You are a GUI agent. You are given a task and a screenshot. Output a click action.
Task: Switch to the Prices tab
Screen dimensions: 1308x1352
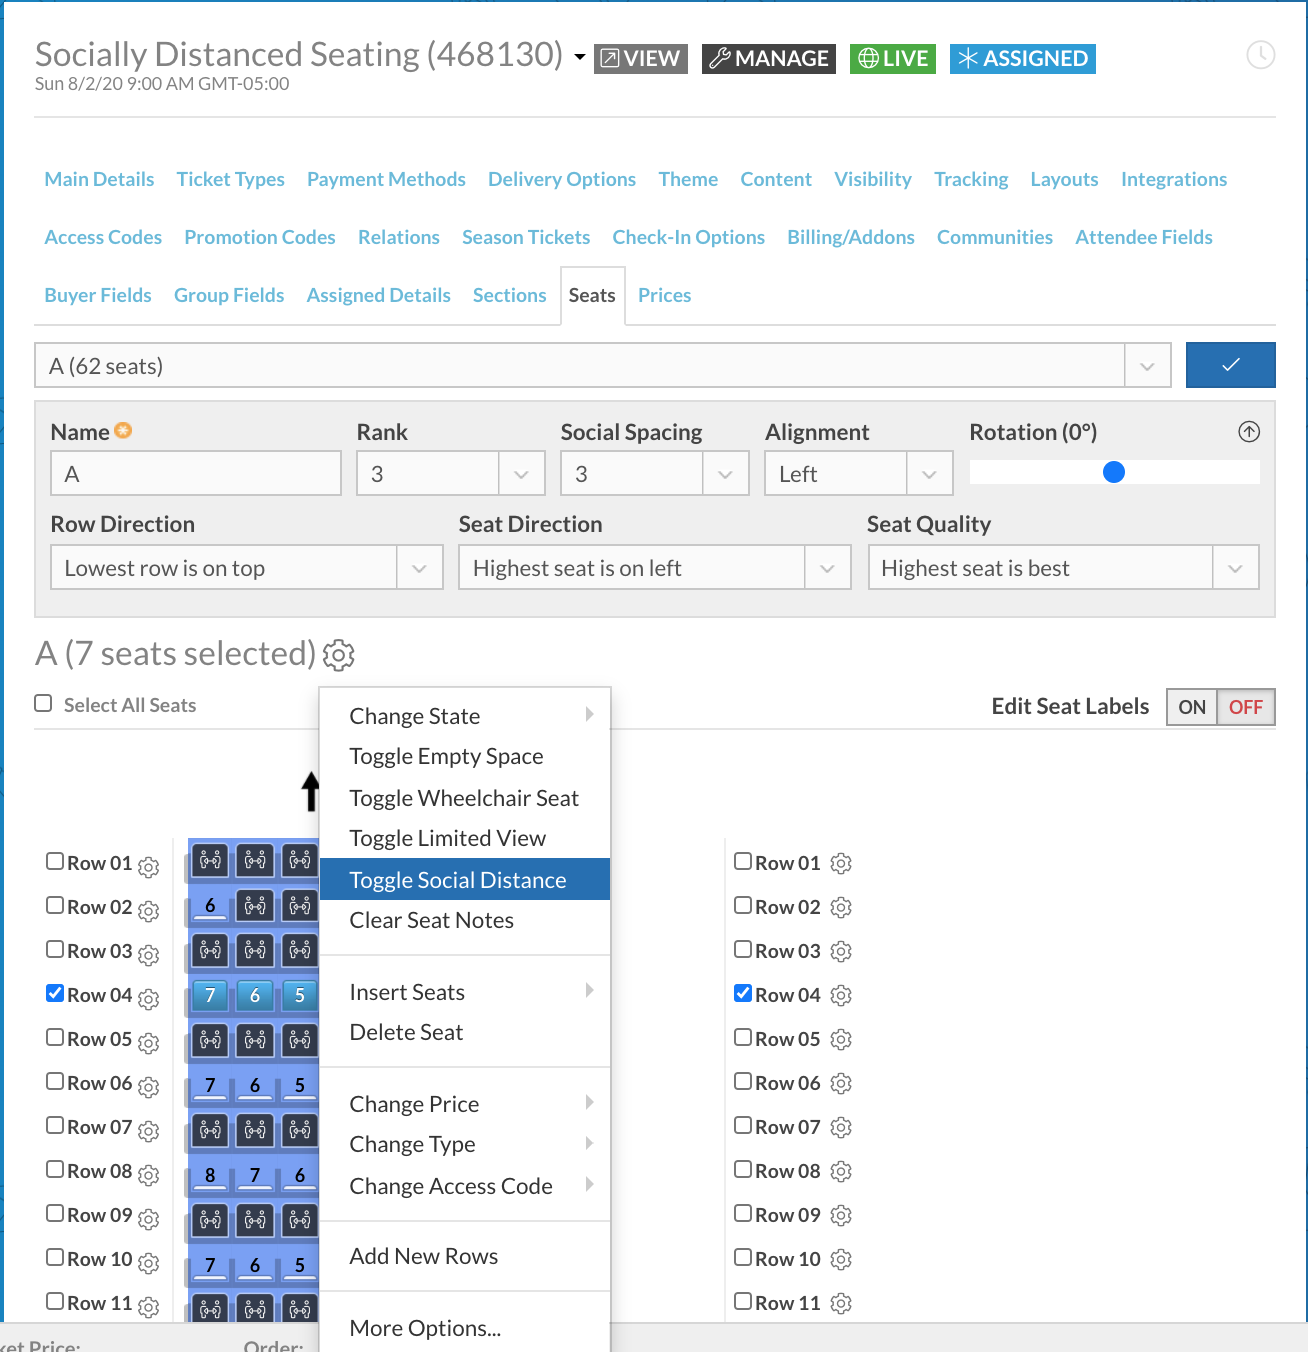664,295
